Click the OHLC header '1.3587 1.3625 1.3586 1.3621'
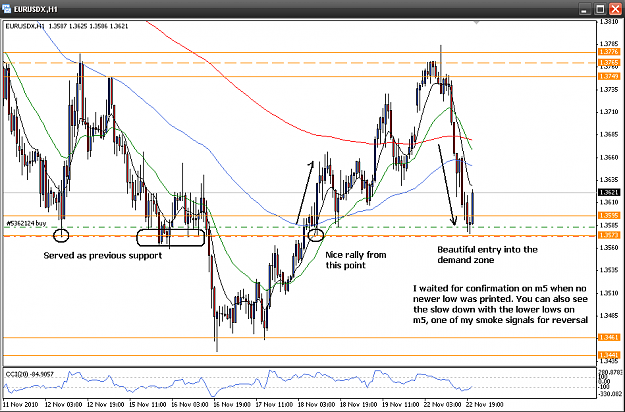 (x=88, y=26)
